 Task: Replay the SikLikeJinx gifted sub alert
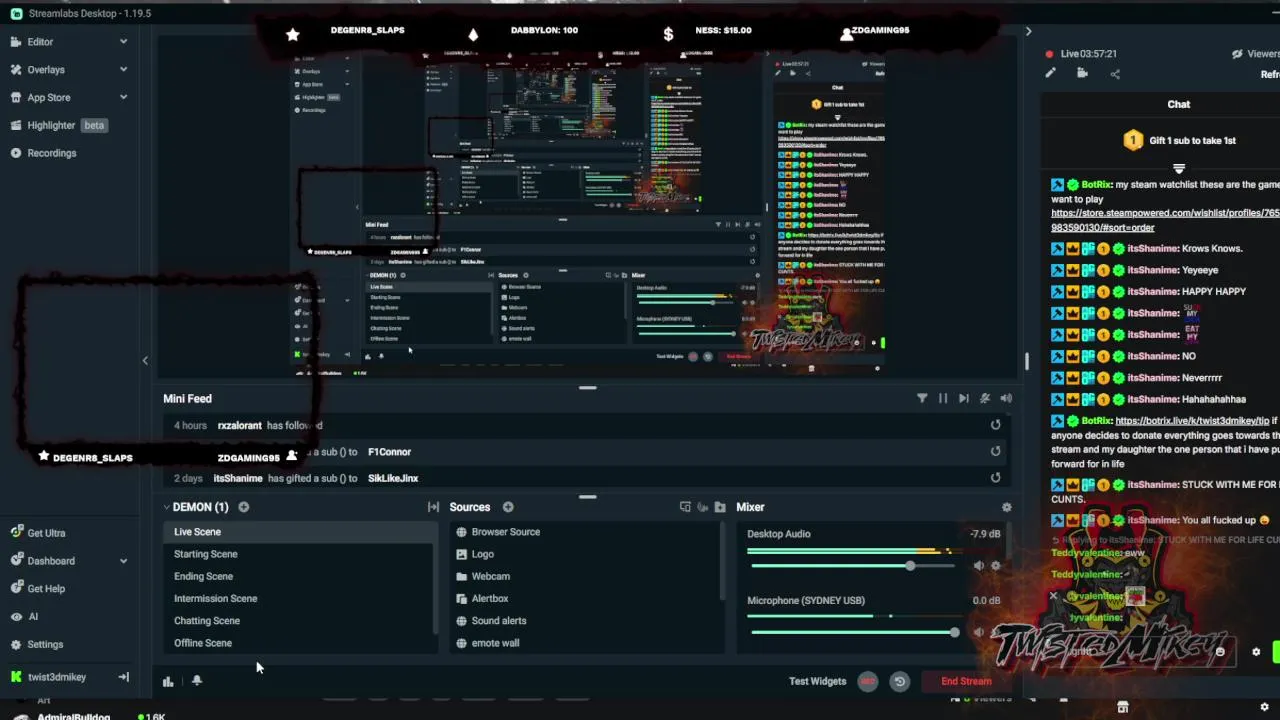pos(995,478)
